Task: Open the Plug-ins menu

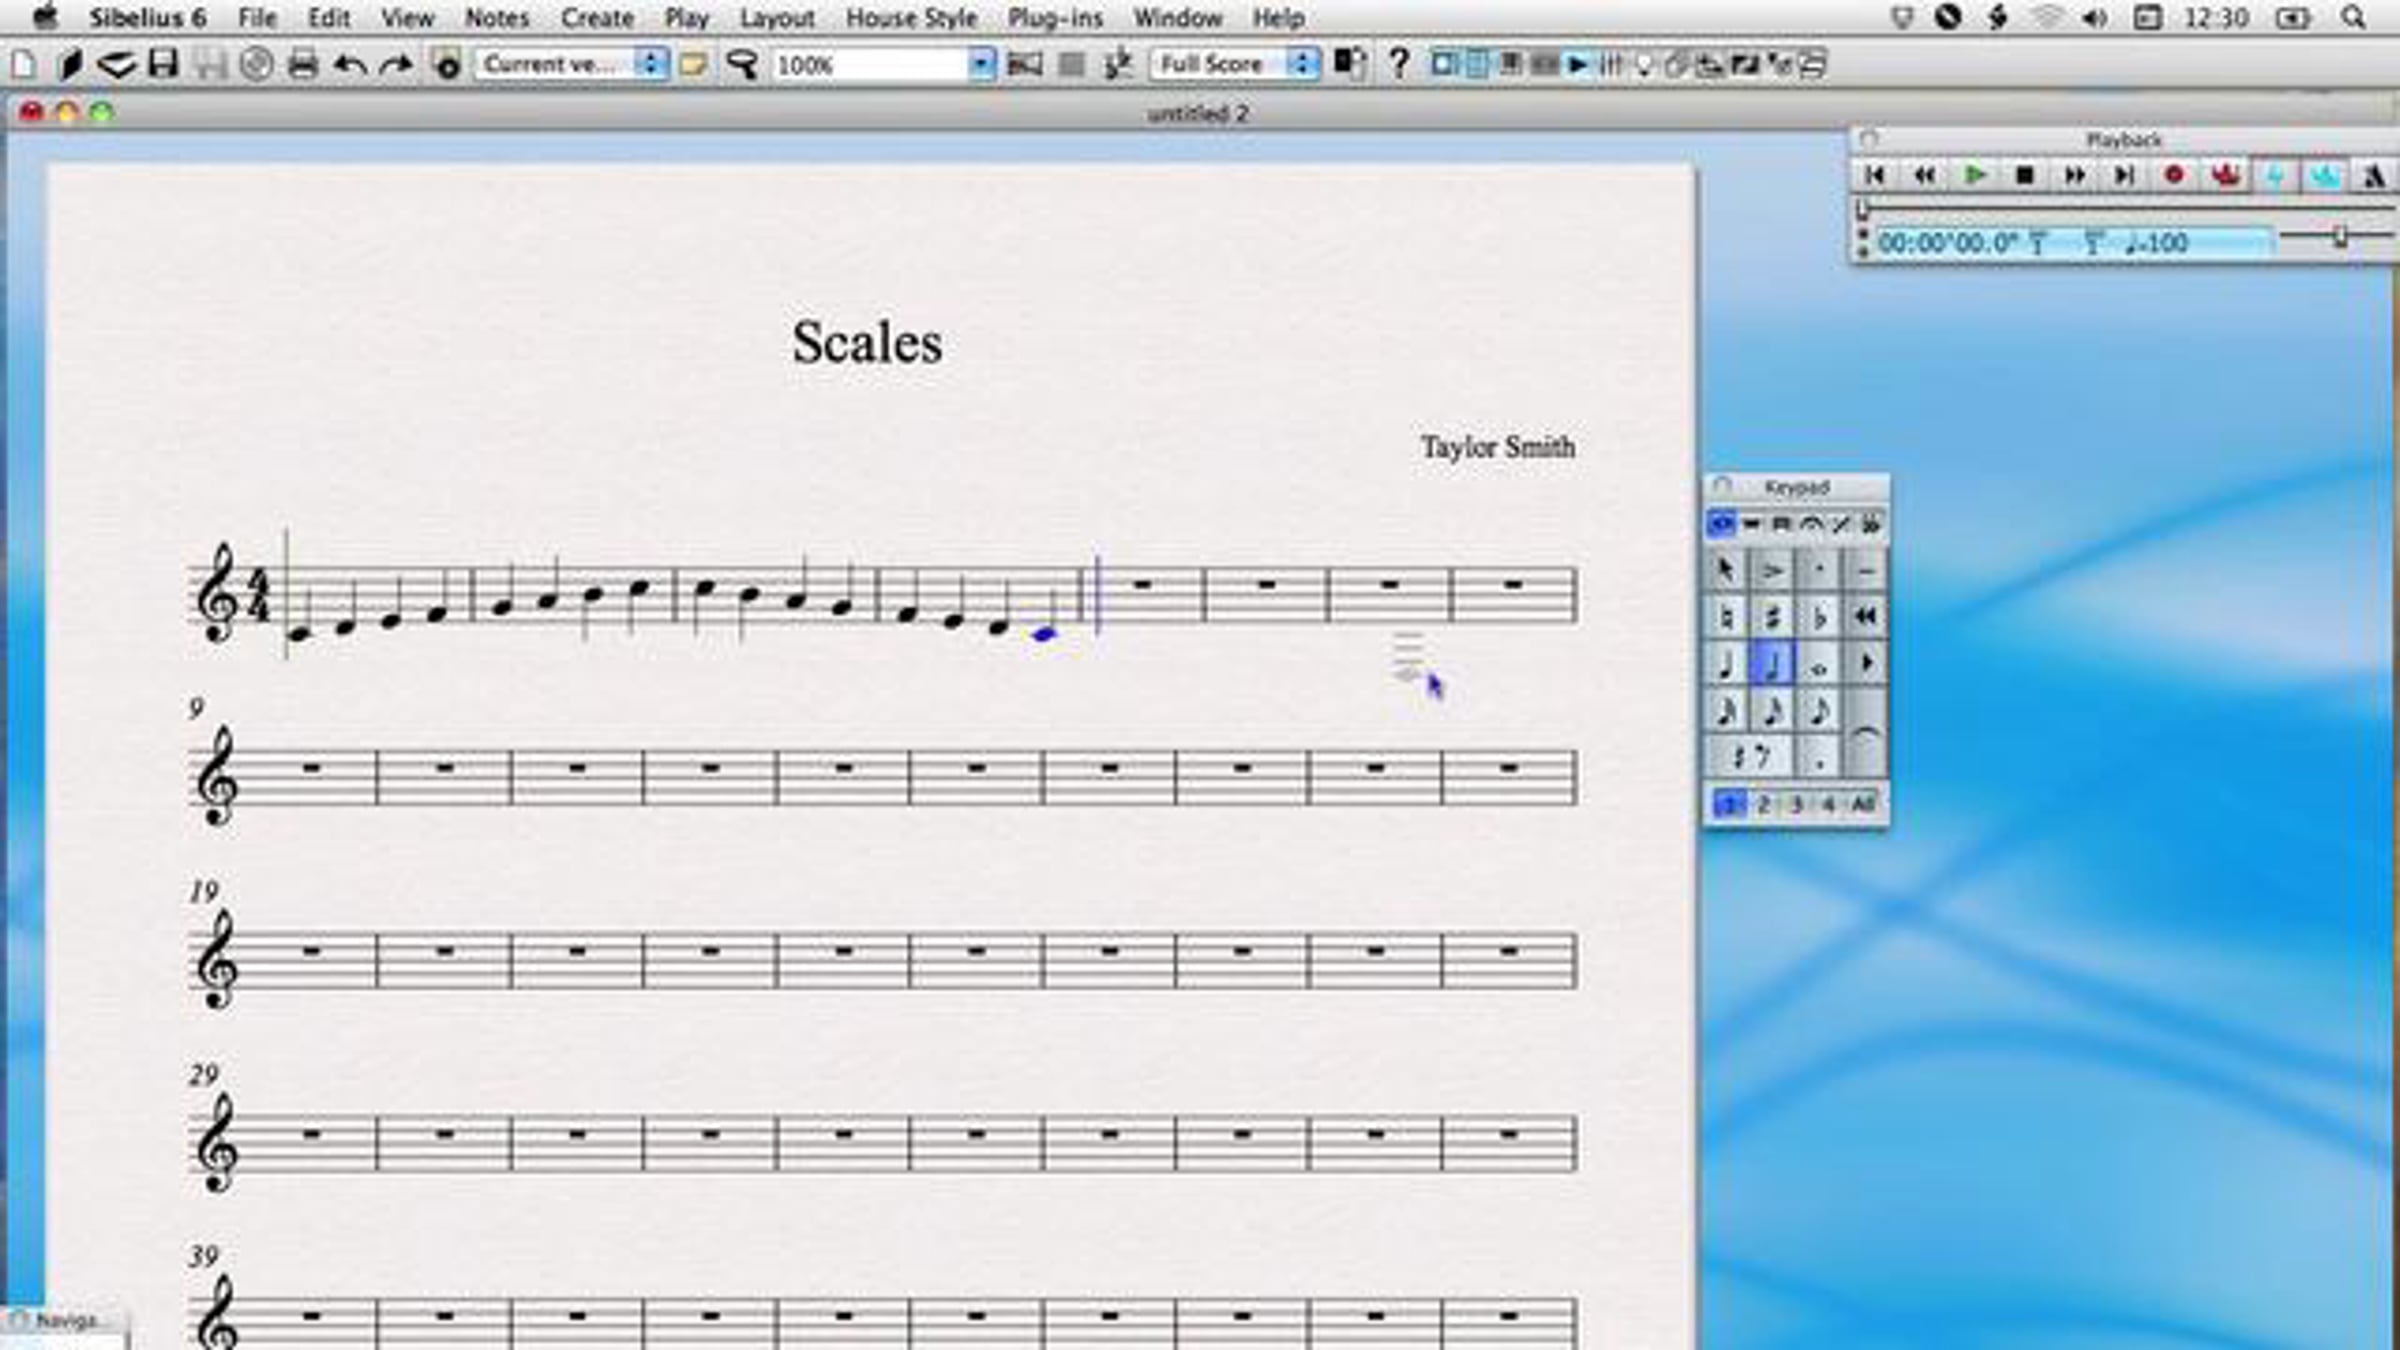Action: click(1054, 18)
